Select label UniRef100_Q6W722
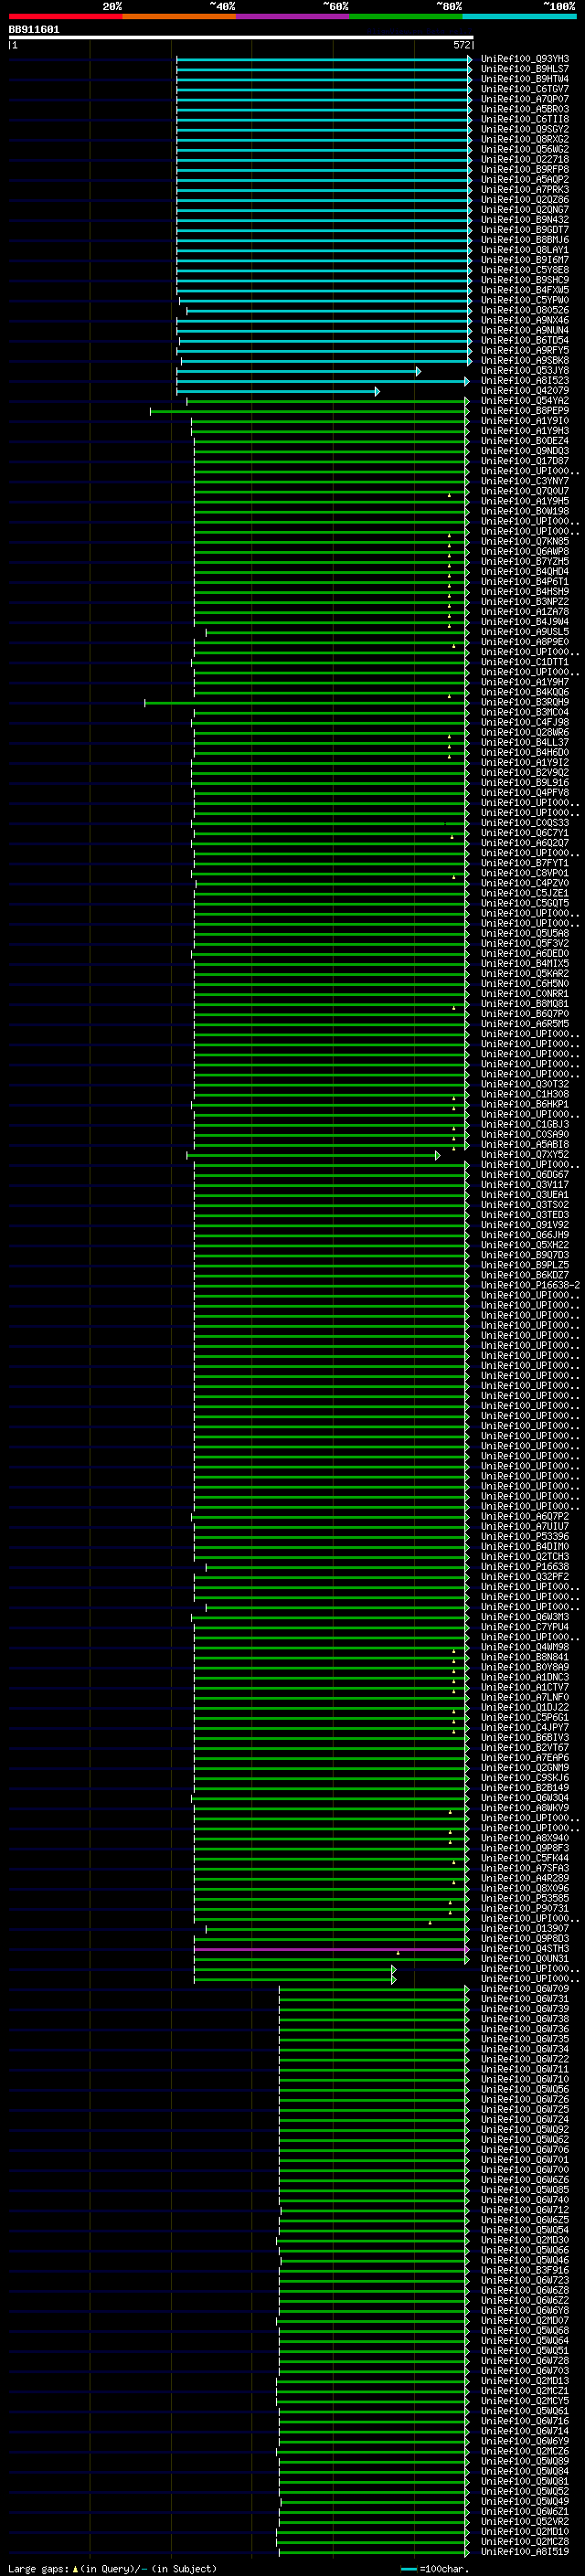The height and width of the screenshot is (2576, 585). click(525, 2059)
